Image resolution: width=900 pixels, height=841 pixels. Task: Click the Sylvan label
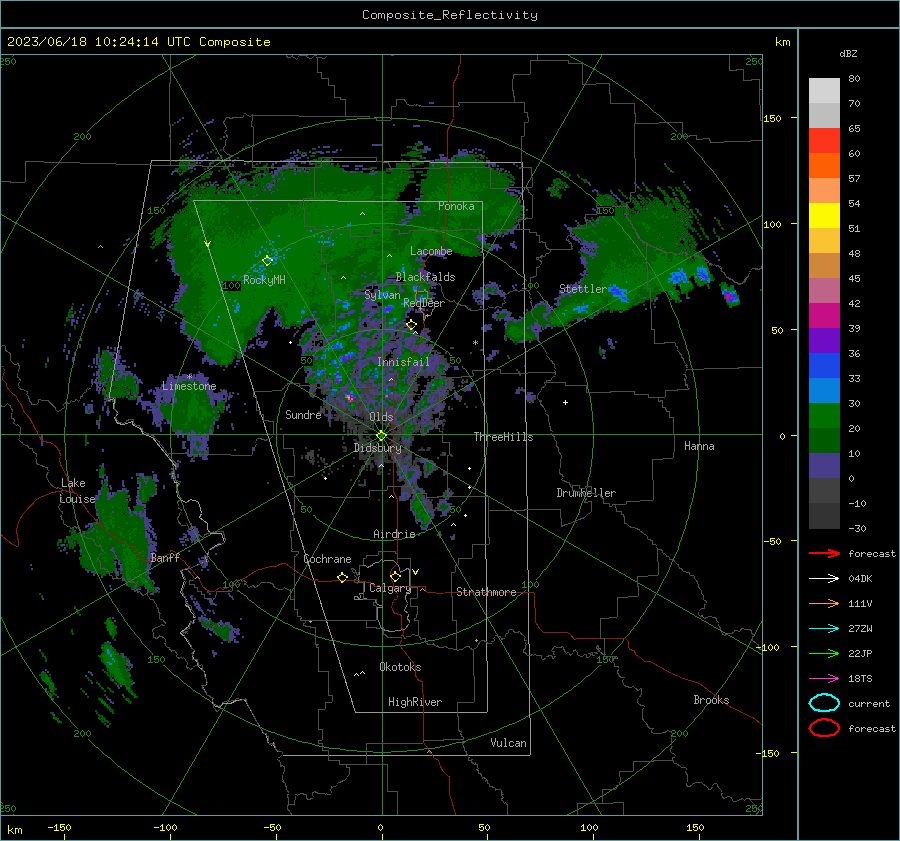pos(382,295)
